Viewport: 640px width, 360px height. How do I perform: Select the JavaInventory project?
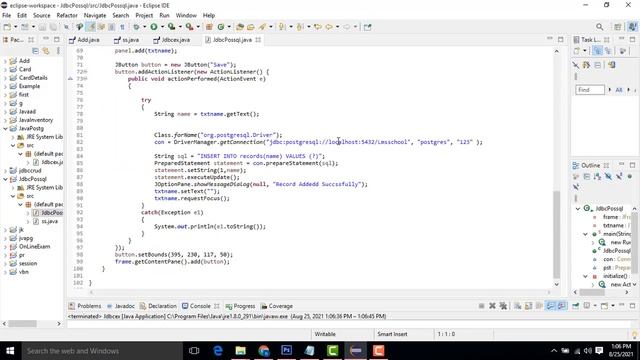tap(36, 120)
